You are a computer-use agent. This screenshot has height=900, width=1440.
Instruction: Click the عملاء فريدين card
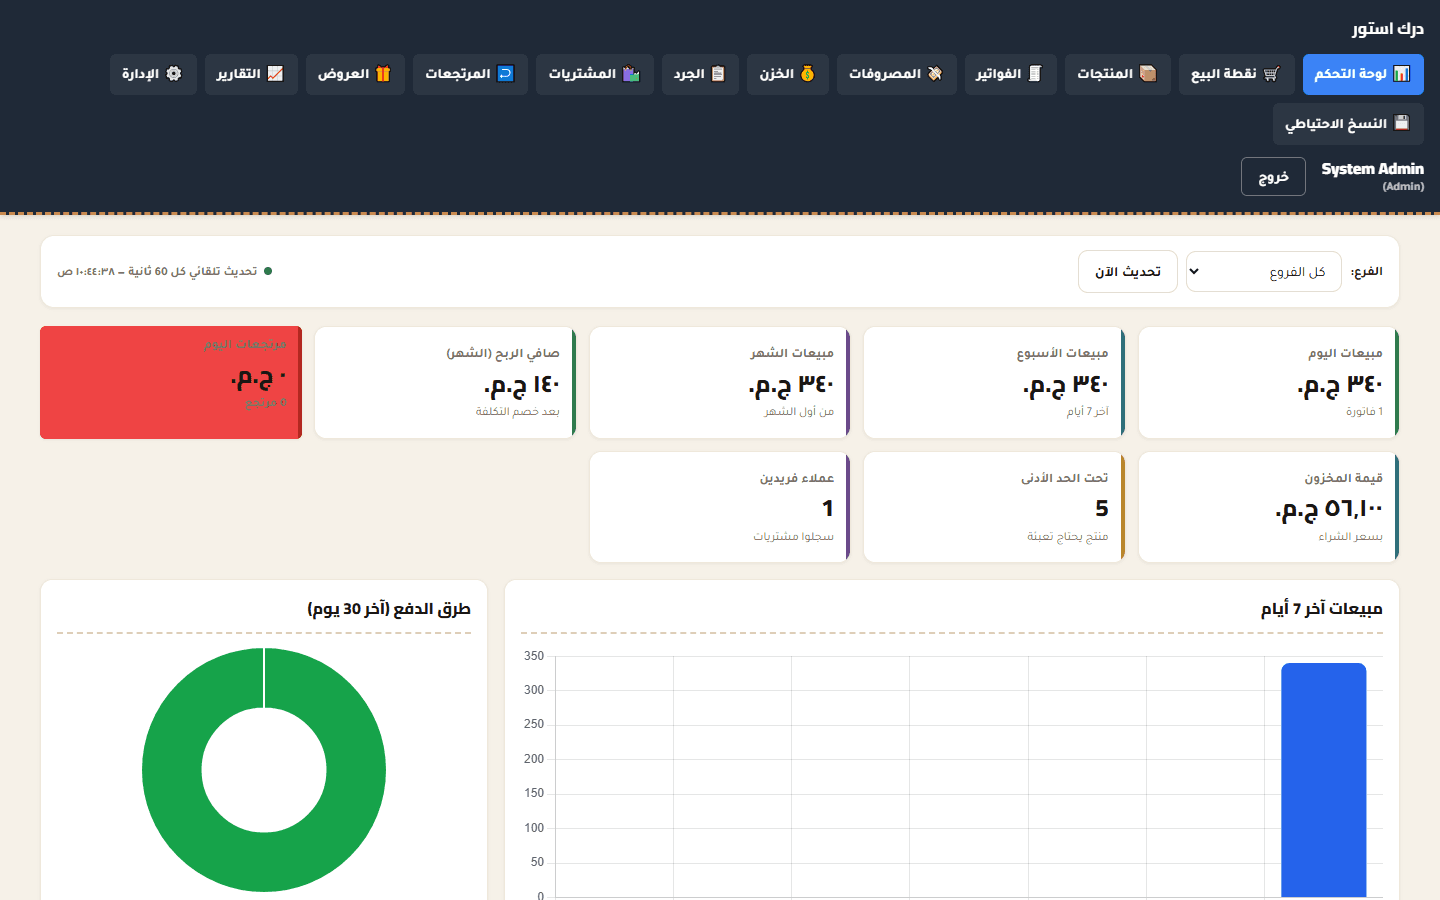coord(720,508)
